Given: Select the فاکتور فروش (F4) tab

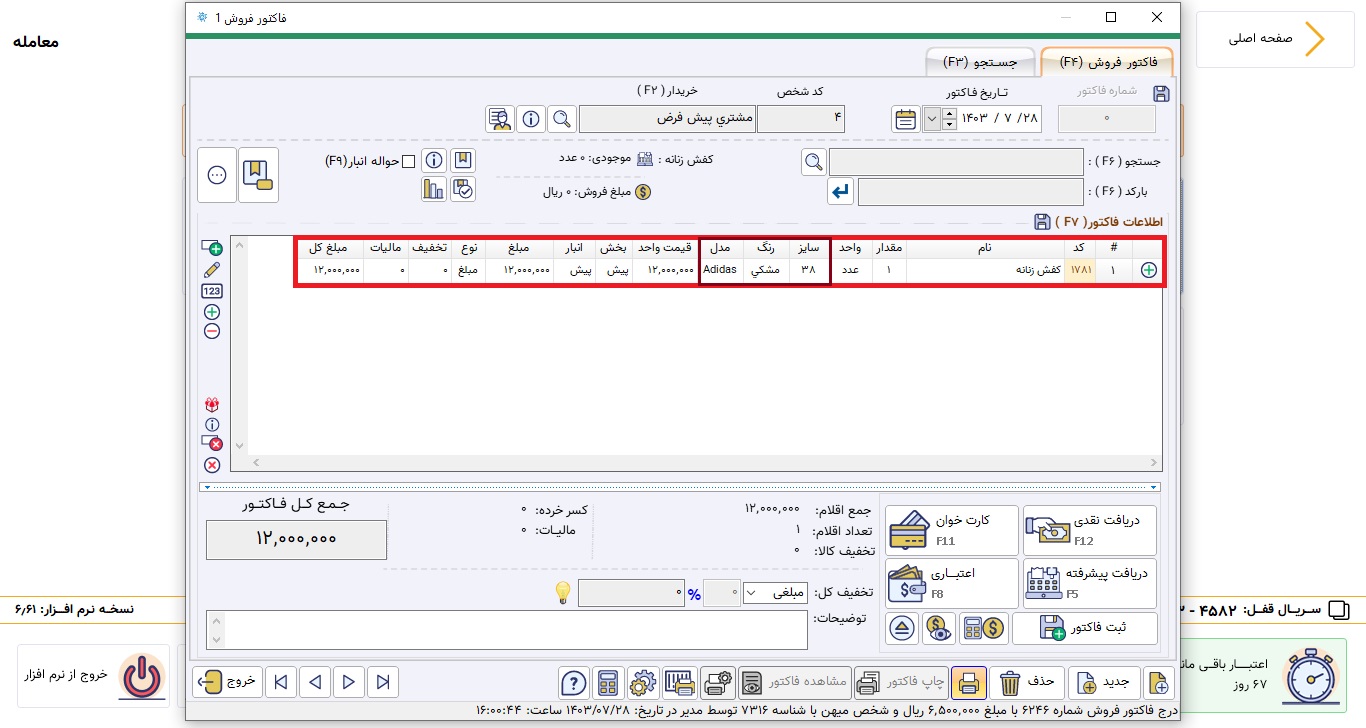Looking at the screenshot, I should pyautogui.click(x=1107, y=62).
